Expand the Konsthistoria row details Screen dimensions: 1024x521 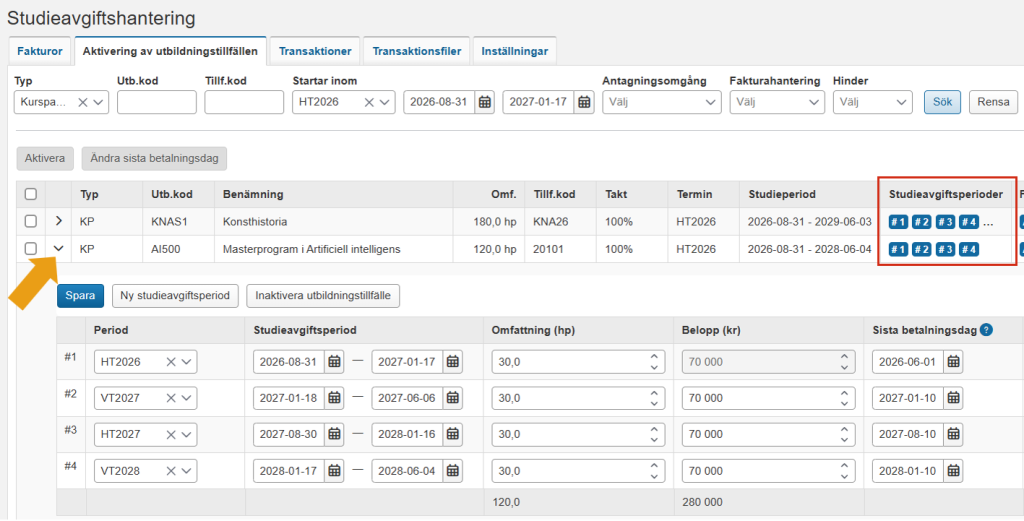(59, 221)
